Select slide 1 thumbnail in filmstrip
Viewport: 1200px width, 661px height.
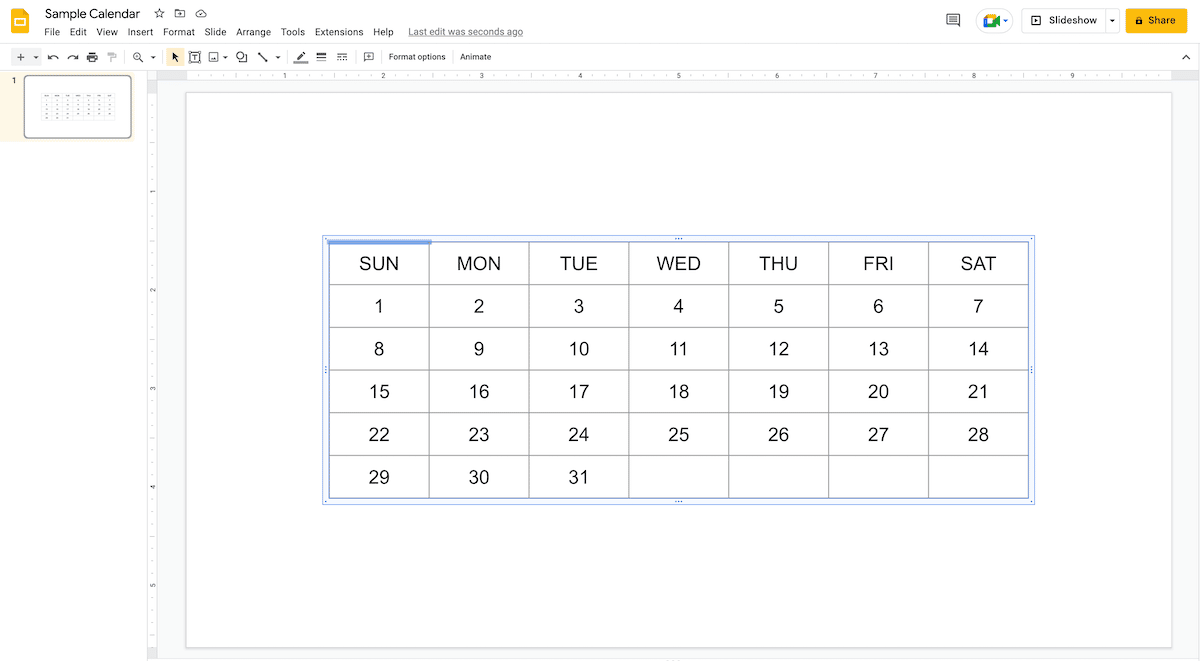pos(77,106)
